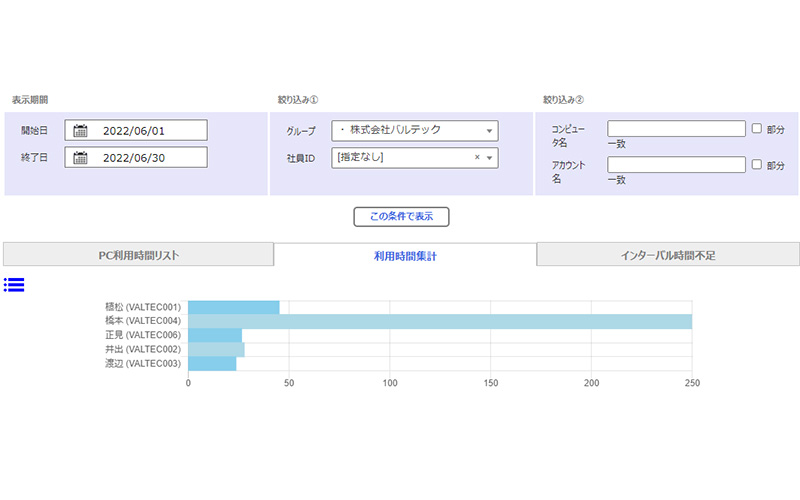Click the chart label 井出 (VALTEC002)
This screenshot has width=800, height=500.
pyautogui.click(x=143, y=349)
